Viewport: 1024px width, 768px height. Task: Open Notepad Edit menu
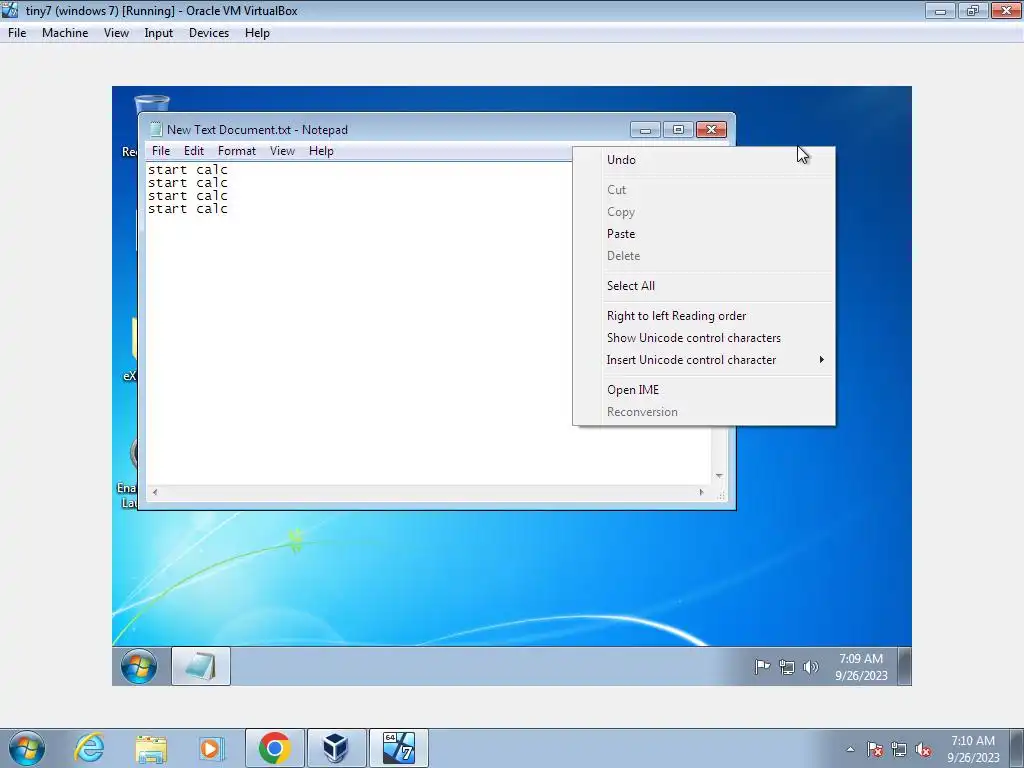[x=194, y=151]
